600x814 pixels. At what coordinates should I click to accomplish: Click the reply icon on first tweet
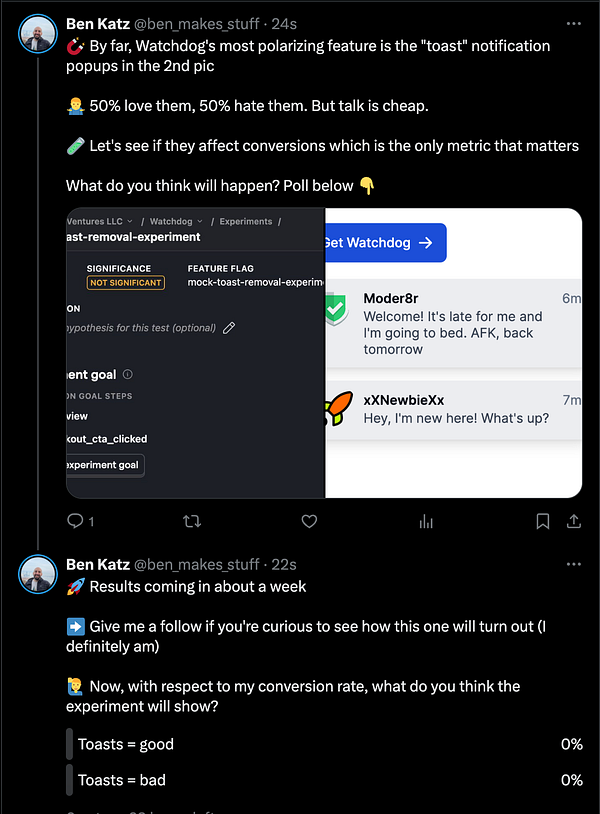(x=74, y=521)
